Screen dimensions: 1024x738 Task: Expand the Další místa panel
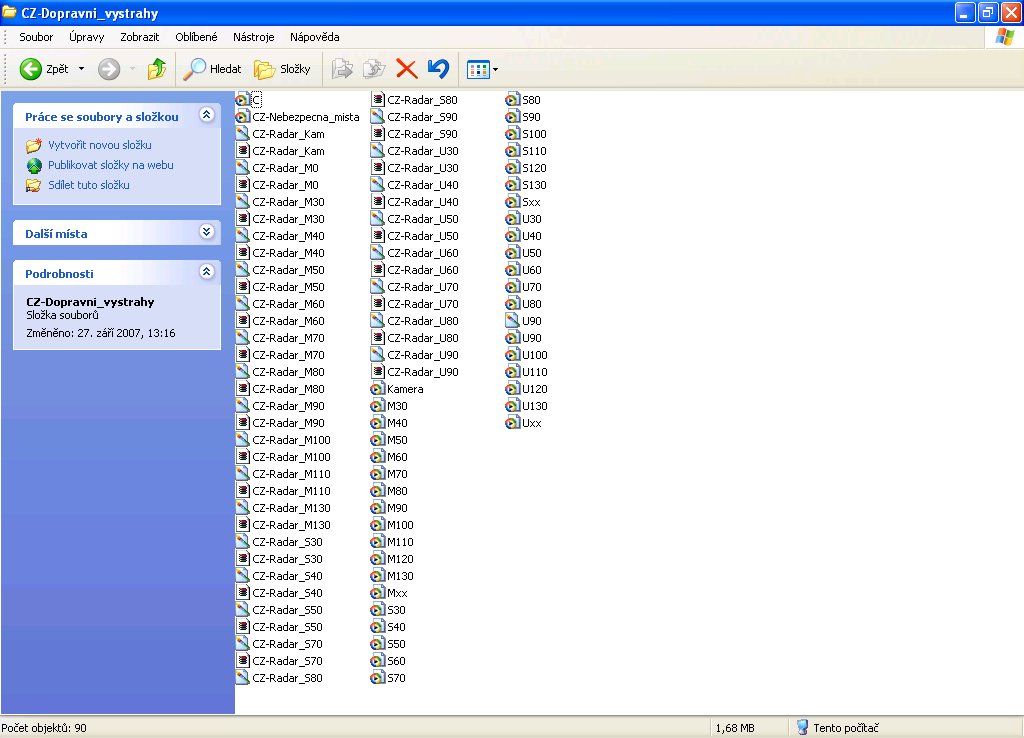[207, 232]
